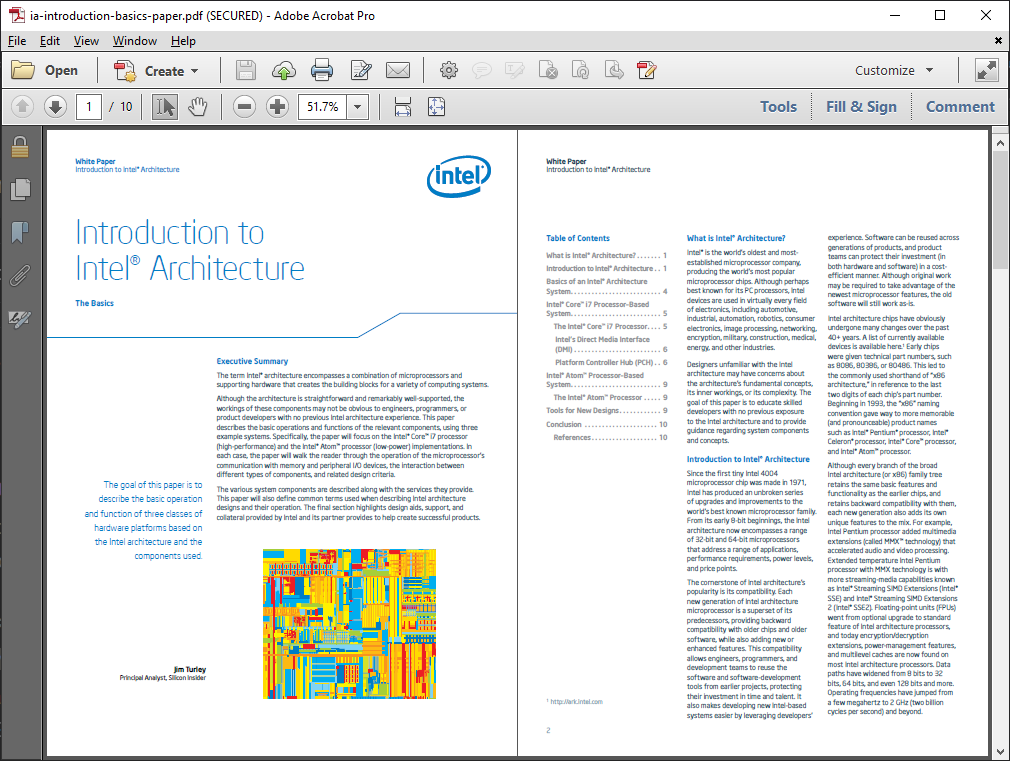Viewport: 1010px width, 761px height.
Task: Click fit one full page icon
Action: (x=436, y=107)
